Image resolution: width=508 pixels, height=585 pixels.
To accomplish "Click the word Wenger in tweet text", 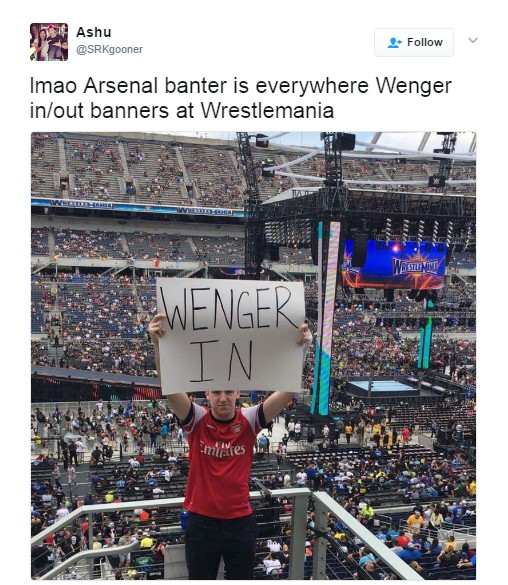I will click(x=413, y=85).
